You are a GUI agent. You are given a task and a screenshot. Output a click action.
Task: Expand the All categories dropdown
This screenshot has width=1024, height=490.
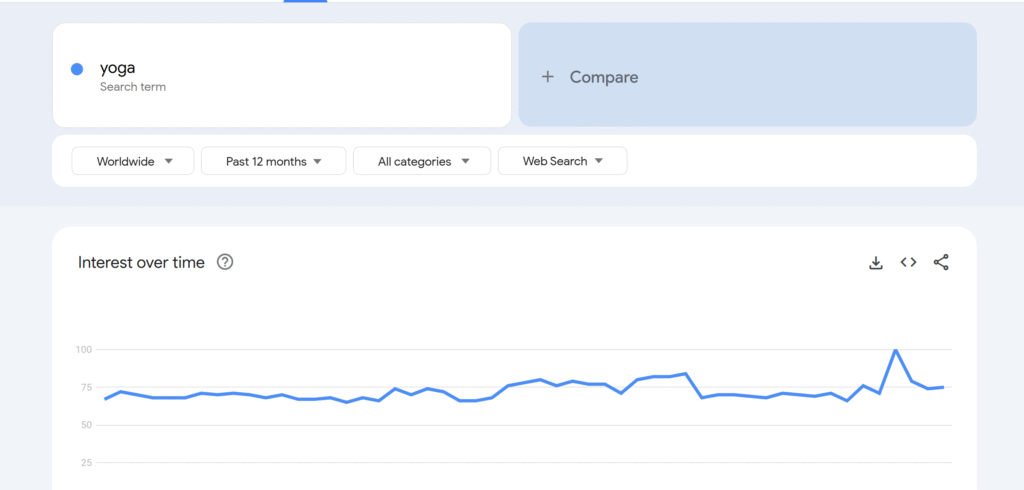[422, 161]
